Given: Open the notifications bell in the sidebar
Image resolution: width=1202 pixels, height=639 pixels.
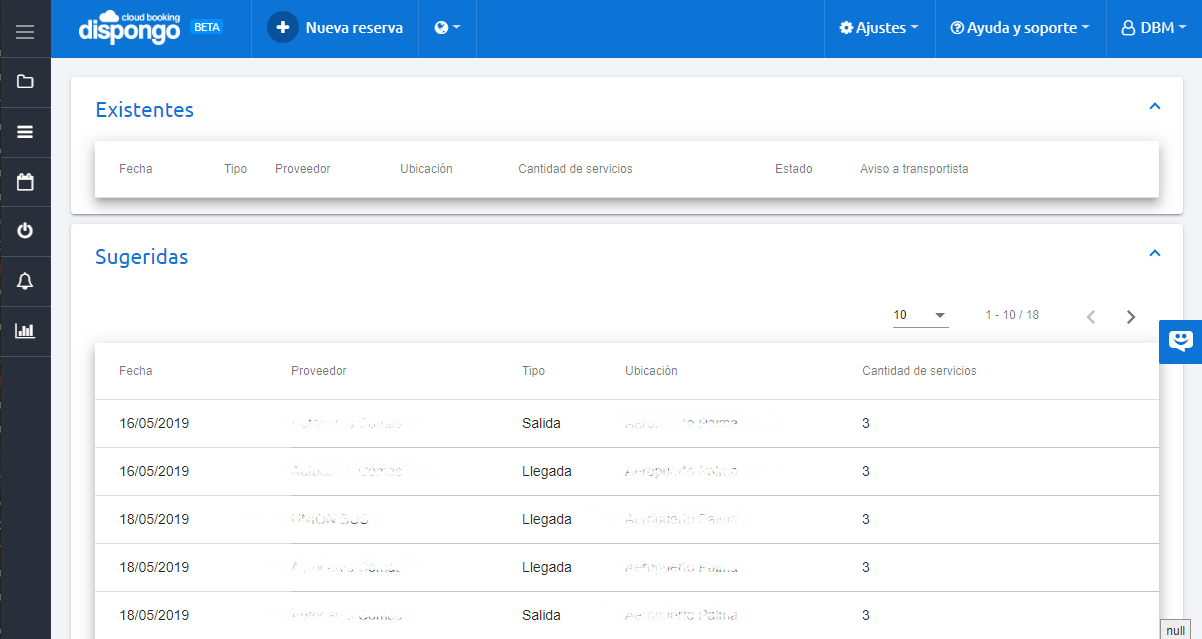Looking at the screenshot, I should [x=25, y=281].
